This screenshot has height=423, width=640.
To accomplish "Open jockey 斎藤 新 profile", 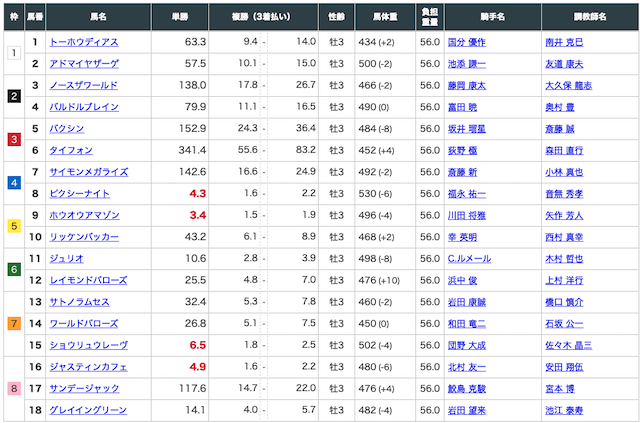I will click(462, 172).
